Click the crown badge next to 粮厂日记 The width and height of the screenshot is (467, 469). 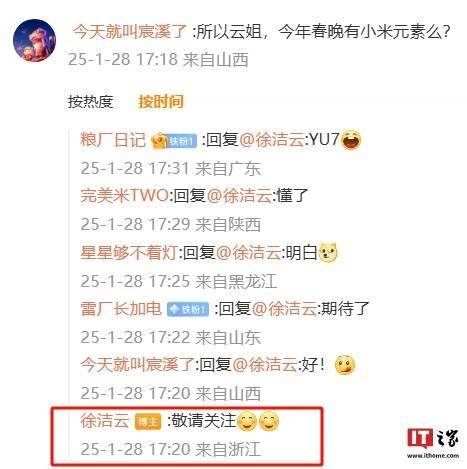159,141
